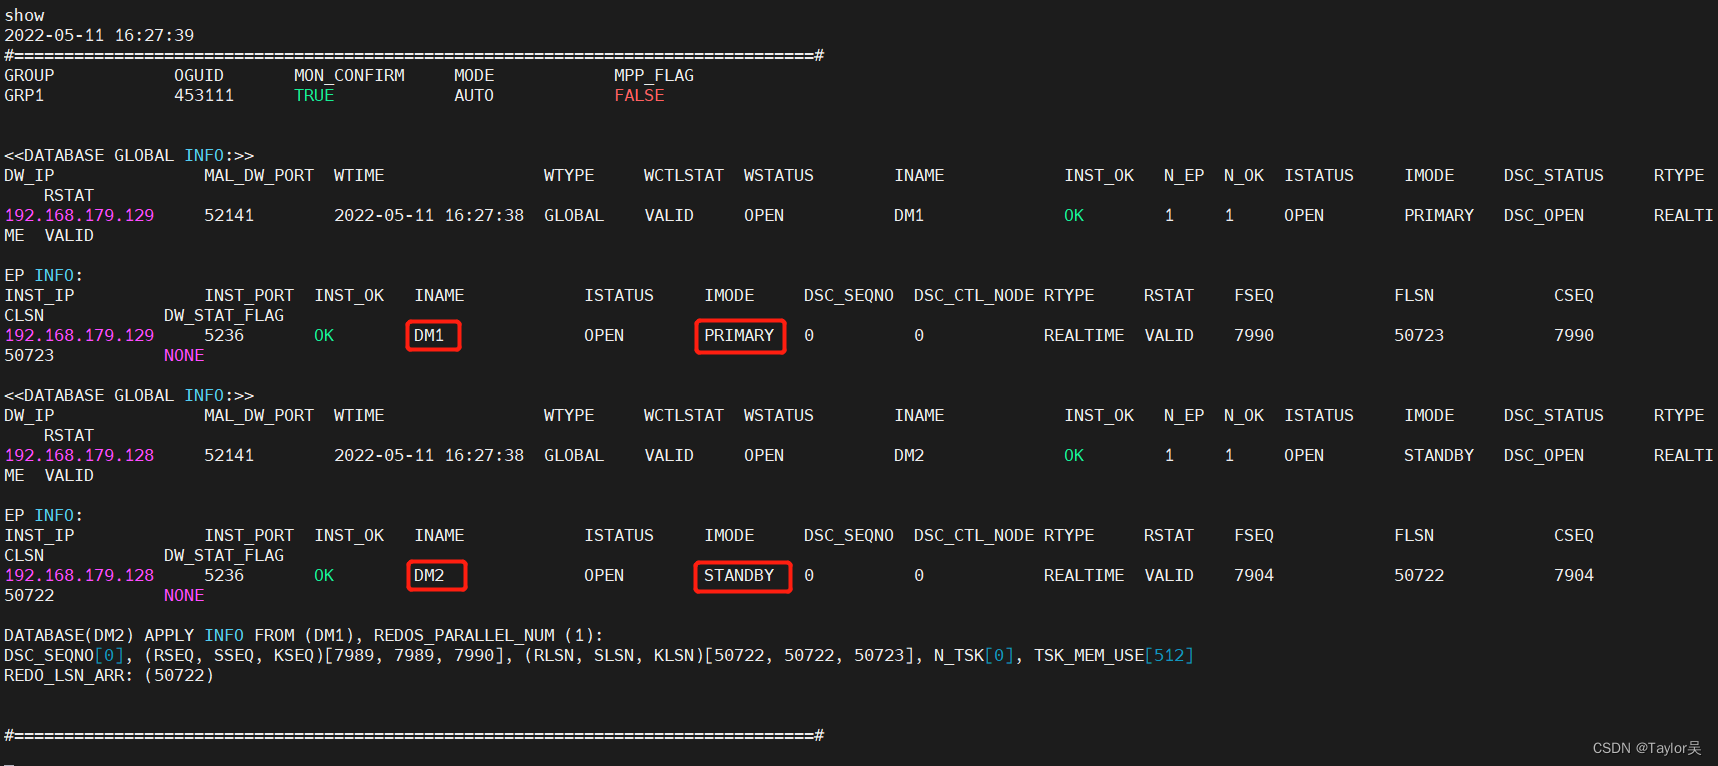Click REALTIME RTYPE in DM1 EP row
Image resolution: width=1718 pixels, height=766 pixels.
(1084, 336)
